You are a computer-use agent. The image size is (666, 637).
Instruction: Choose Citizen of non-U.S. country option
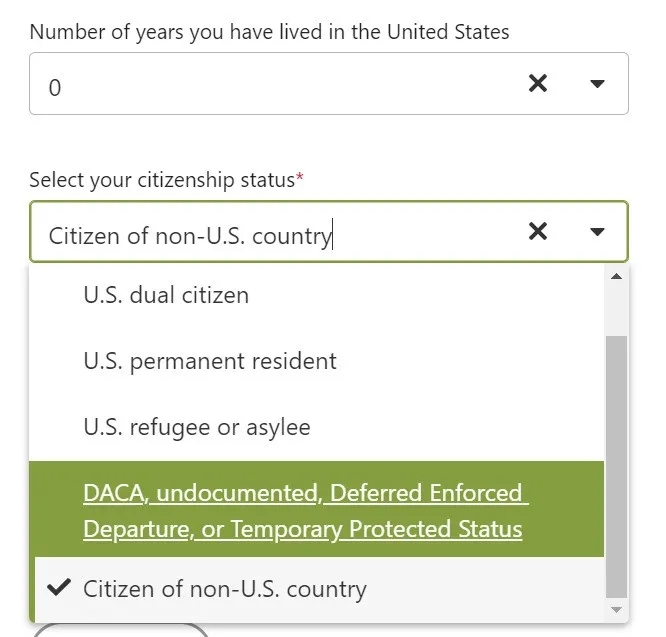coord(225,589)
